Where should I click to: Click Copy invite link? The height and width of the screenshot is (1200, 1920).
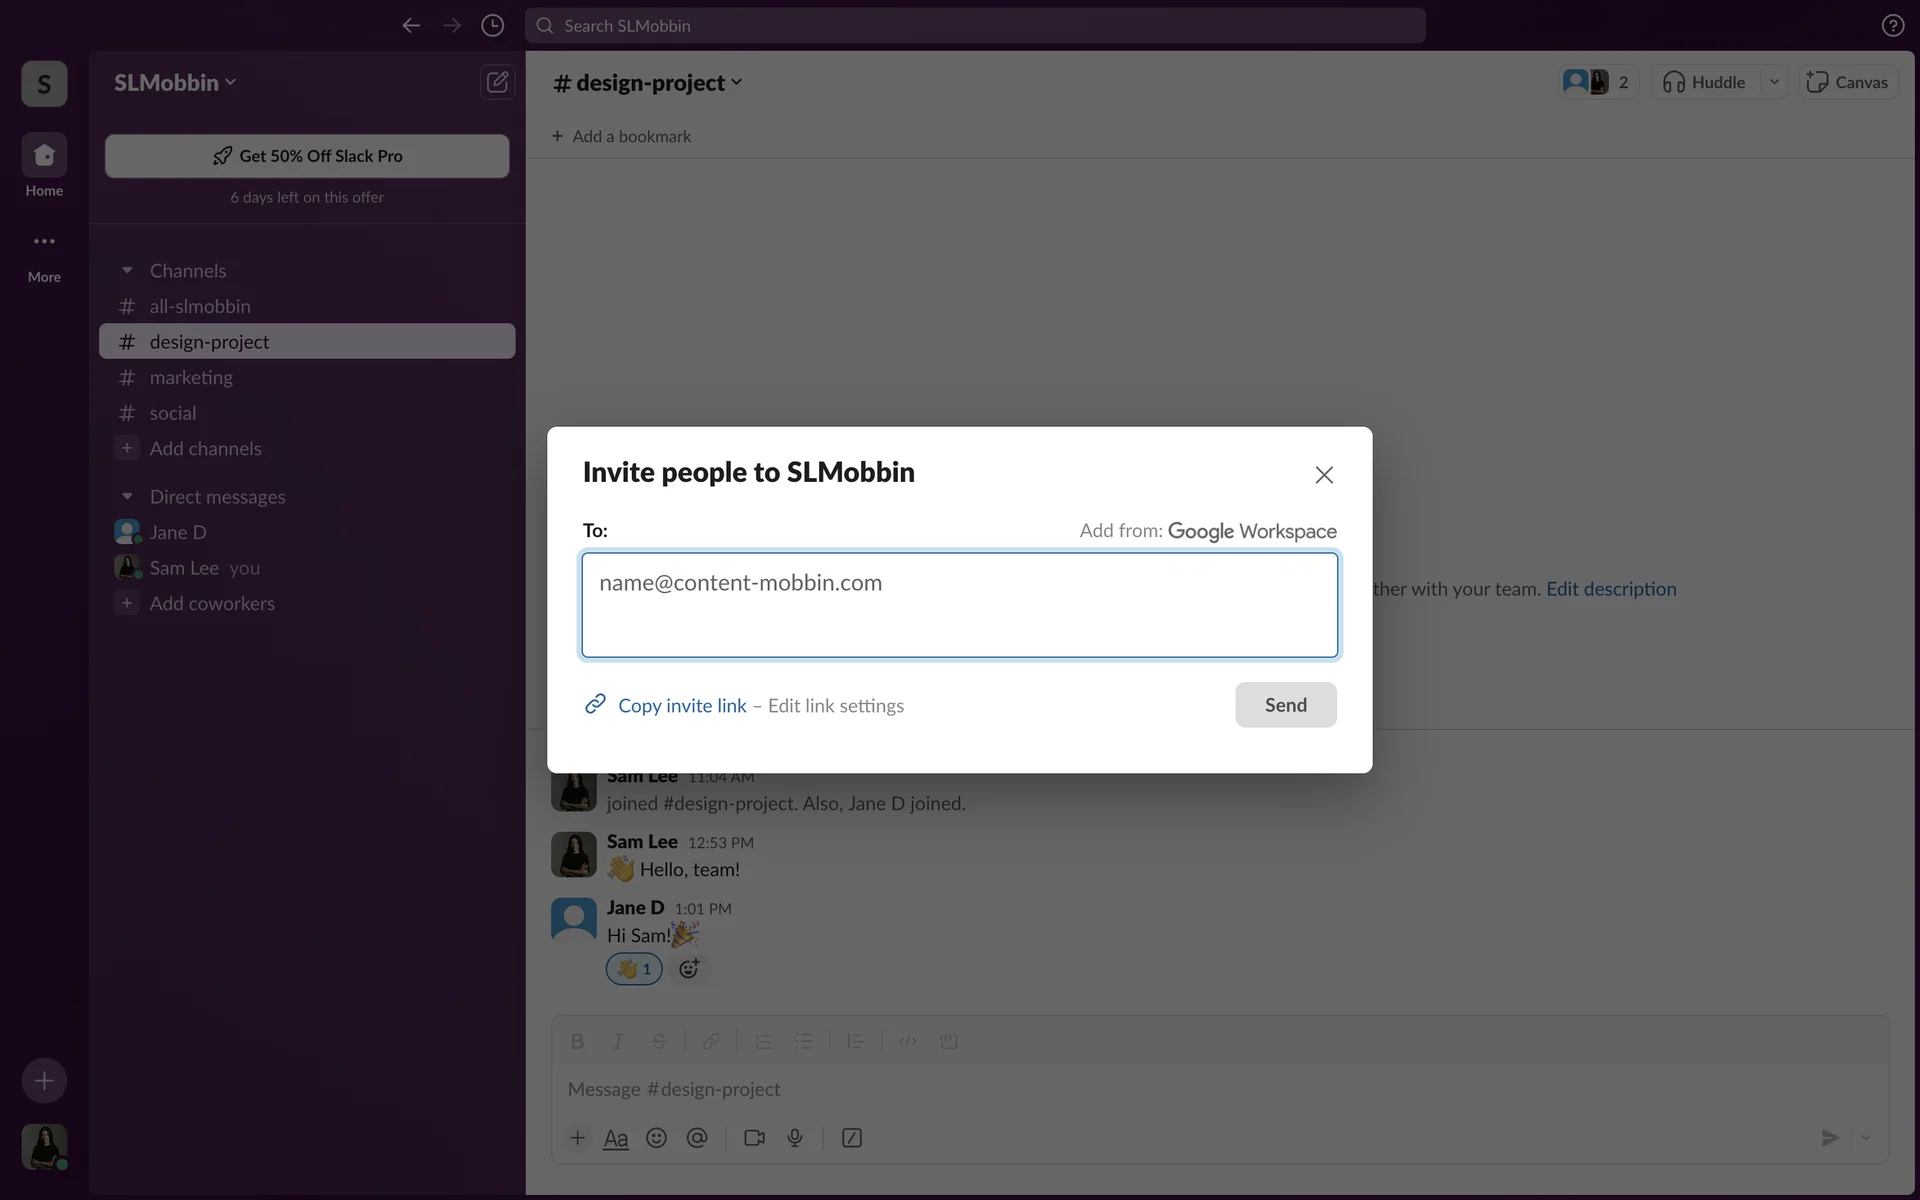tap(682, 706)
